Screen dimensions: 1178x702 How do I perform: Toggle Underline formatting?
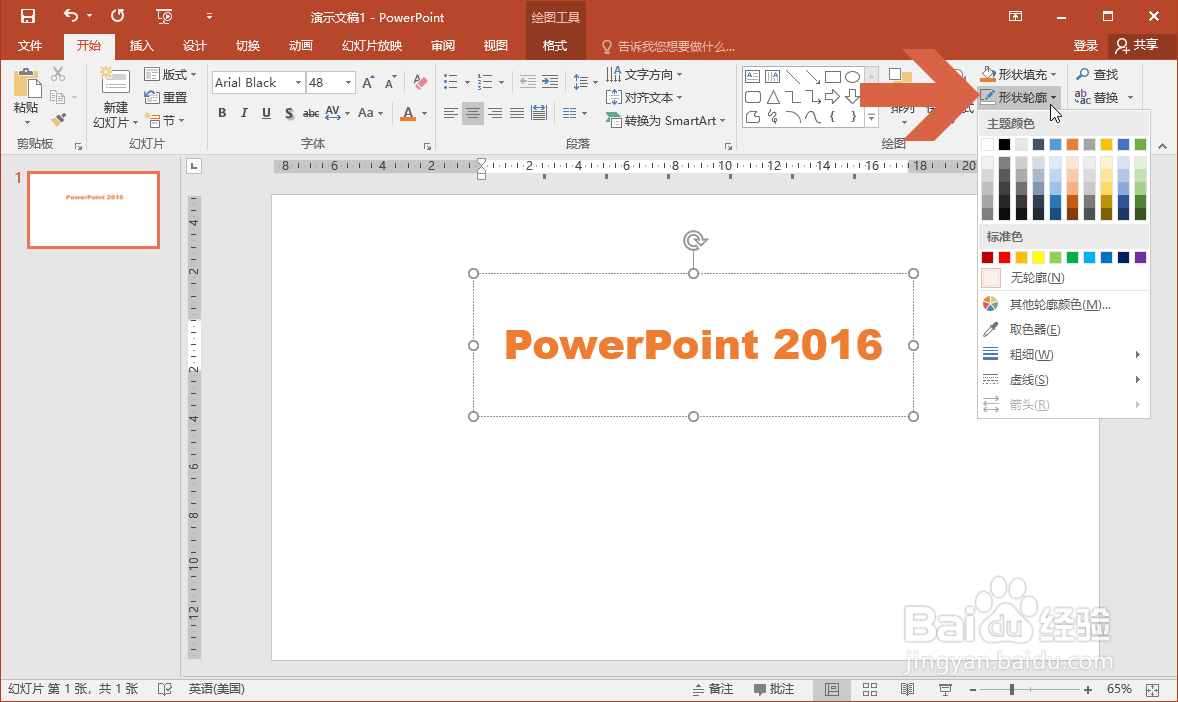266,113
